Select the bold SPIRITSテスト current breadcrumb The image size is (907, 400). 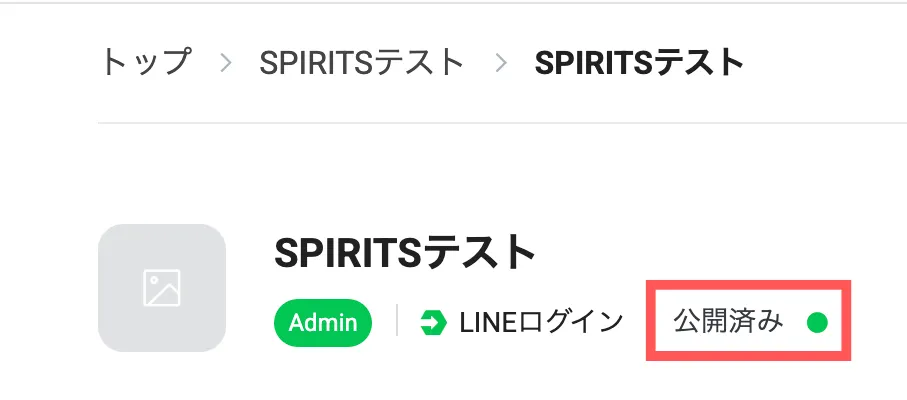click(x=640, y=63)
